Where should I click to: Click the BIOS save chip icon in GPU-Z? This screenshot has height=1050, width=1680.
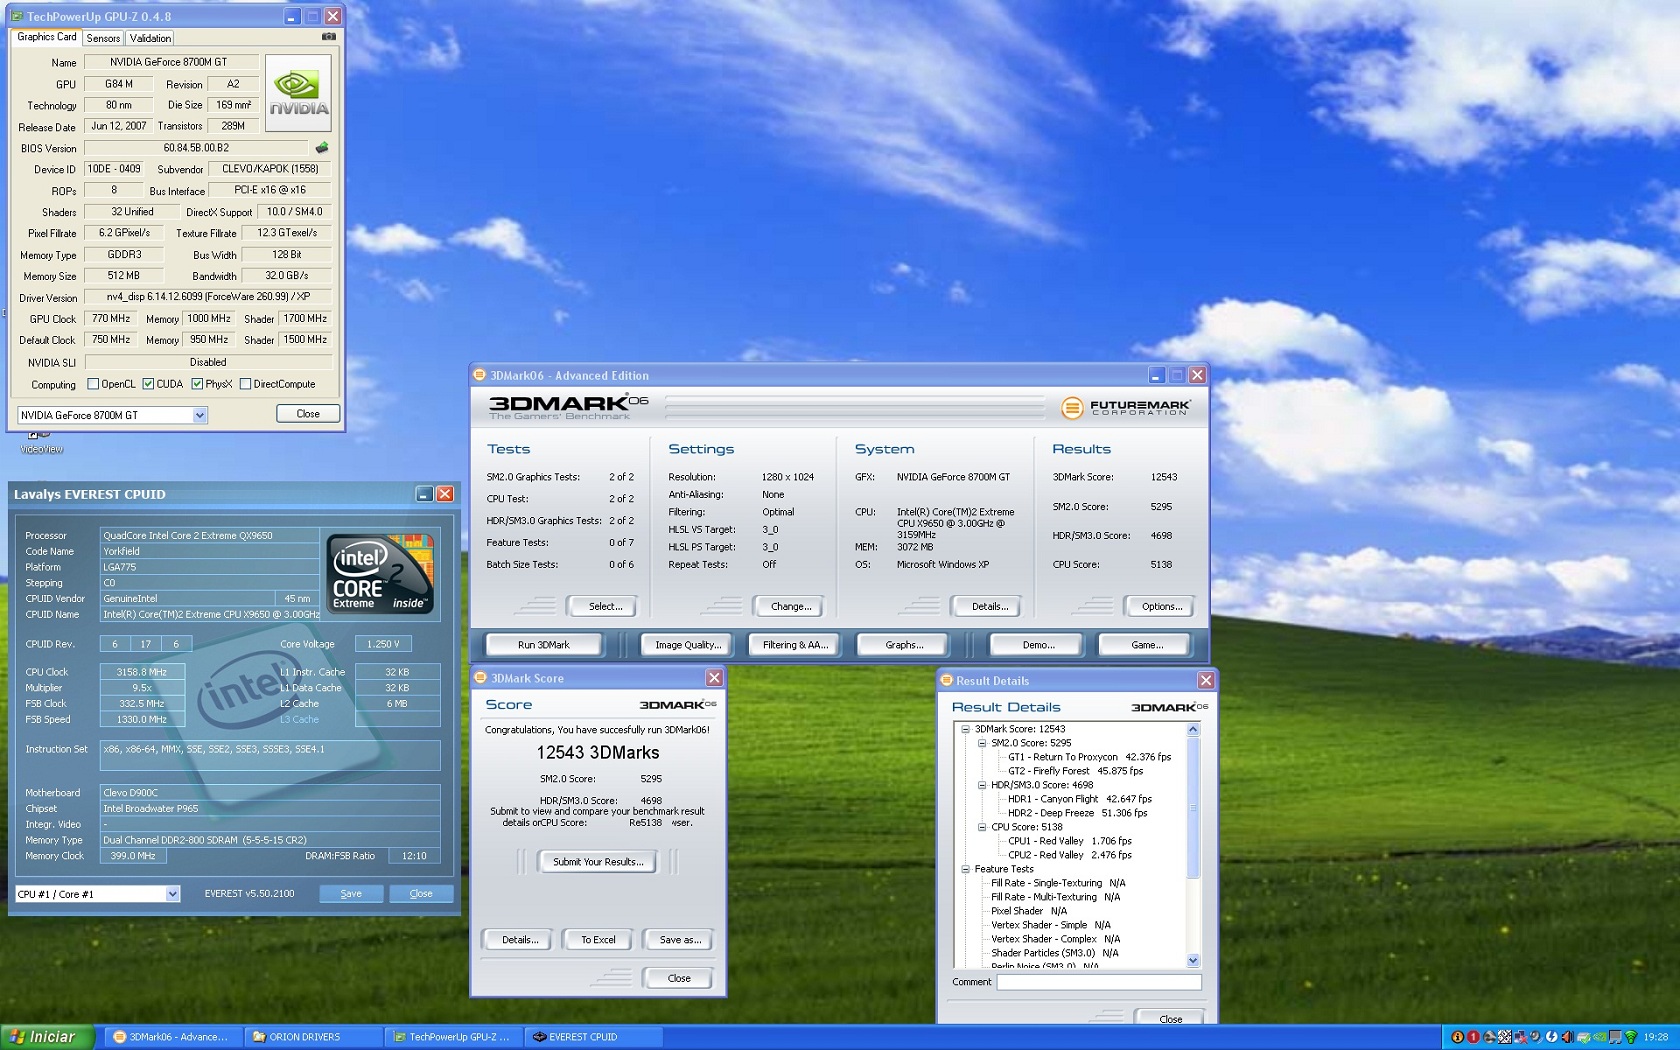pos(322,148)
